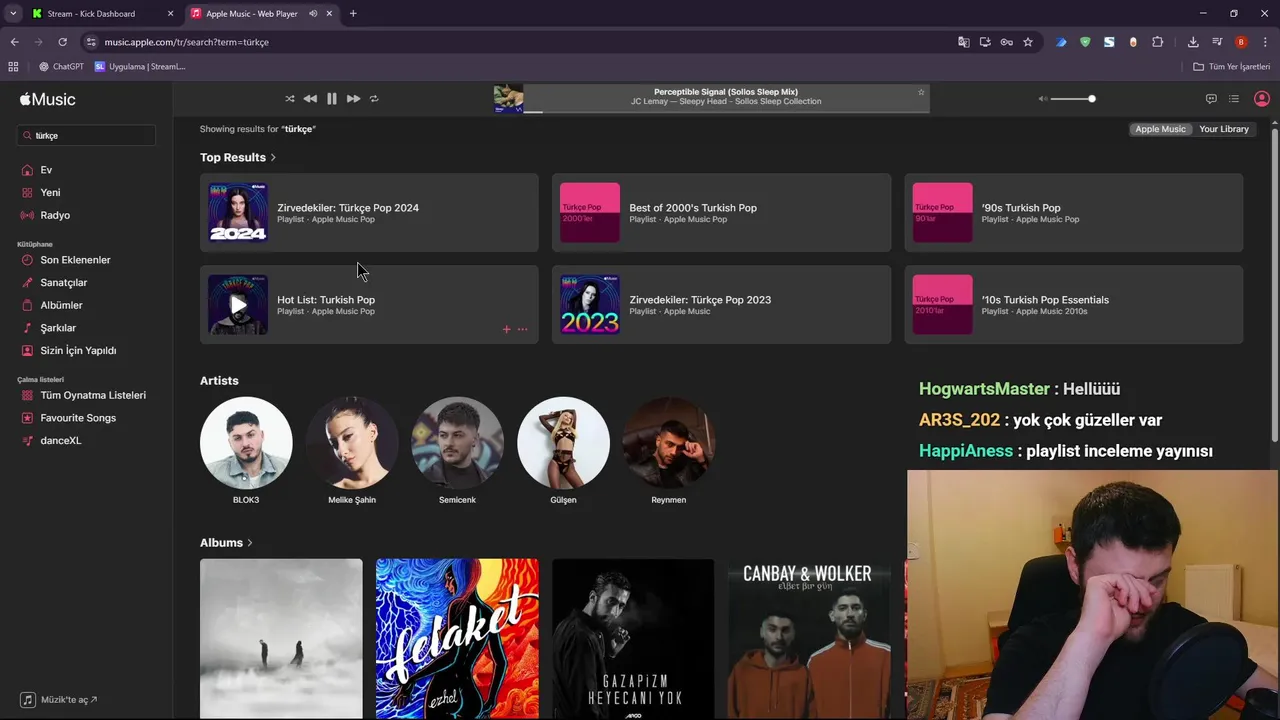Close the Apple Music - Web Player tab
Screen dimensions: 1280x720
(329, 14)
